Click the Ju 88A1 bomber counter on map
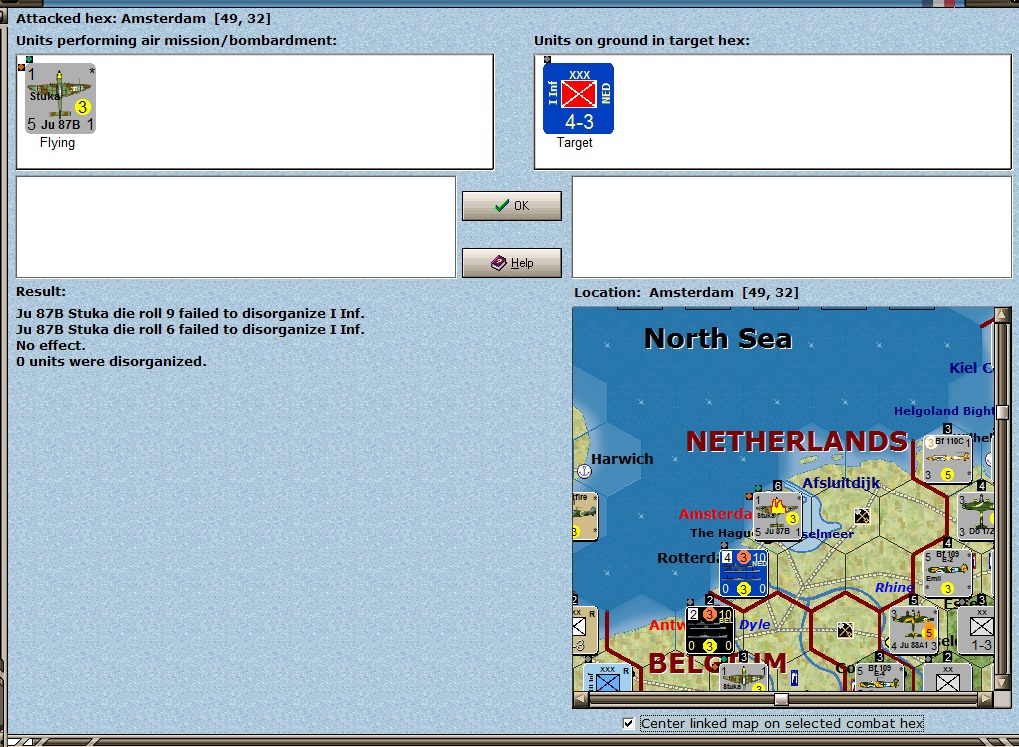 point(914,629)
